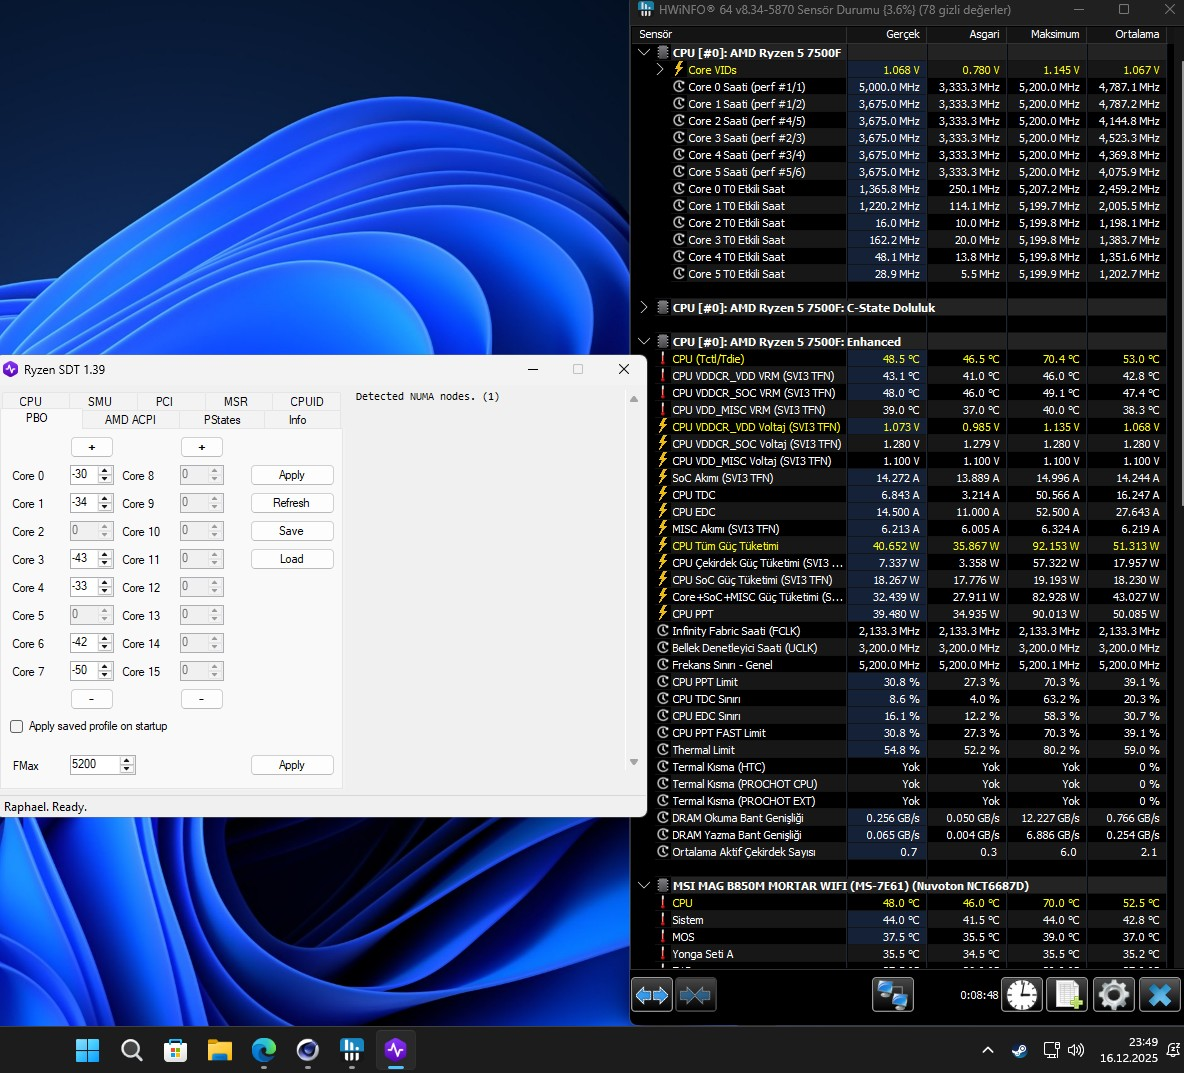Screen dimensions: 1184x1073
Task: Switch to AMD ACPI tab
Action: (130, 419)
